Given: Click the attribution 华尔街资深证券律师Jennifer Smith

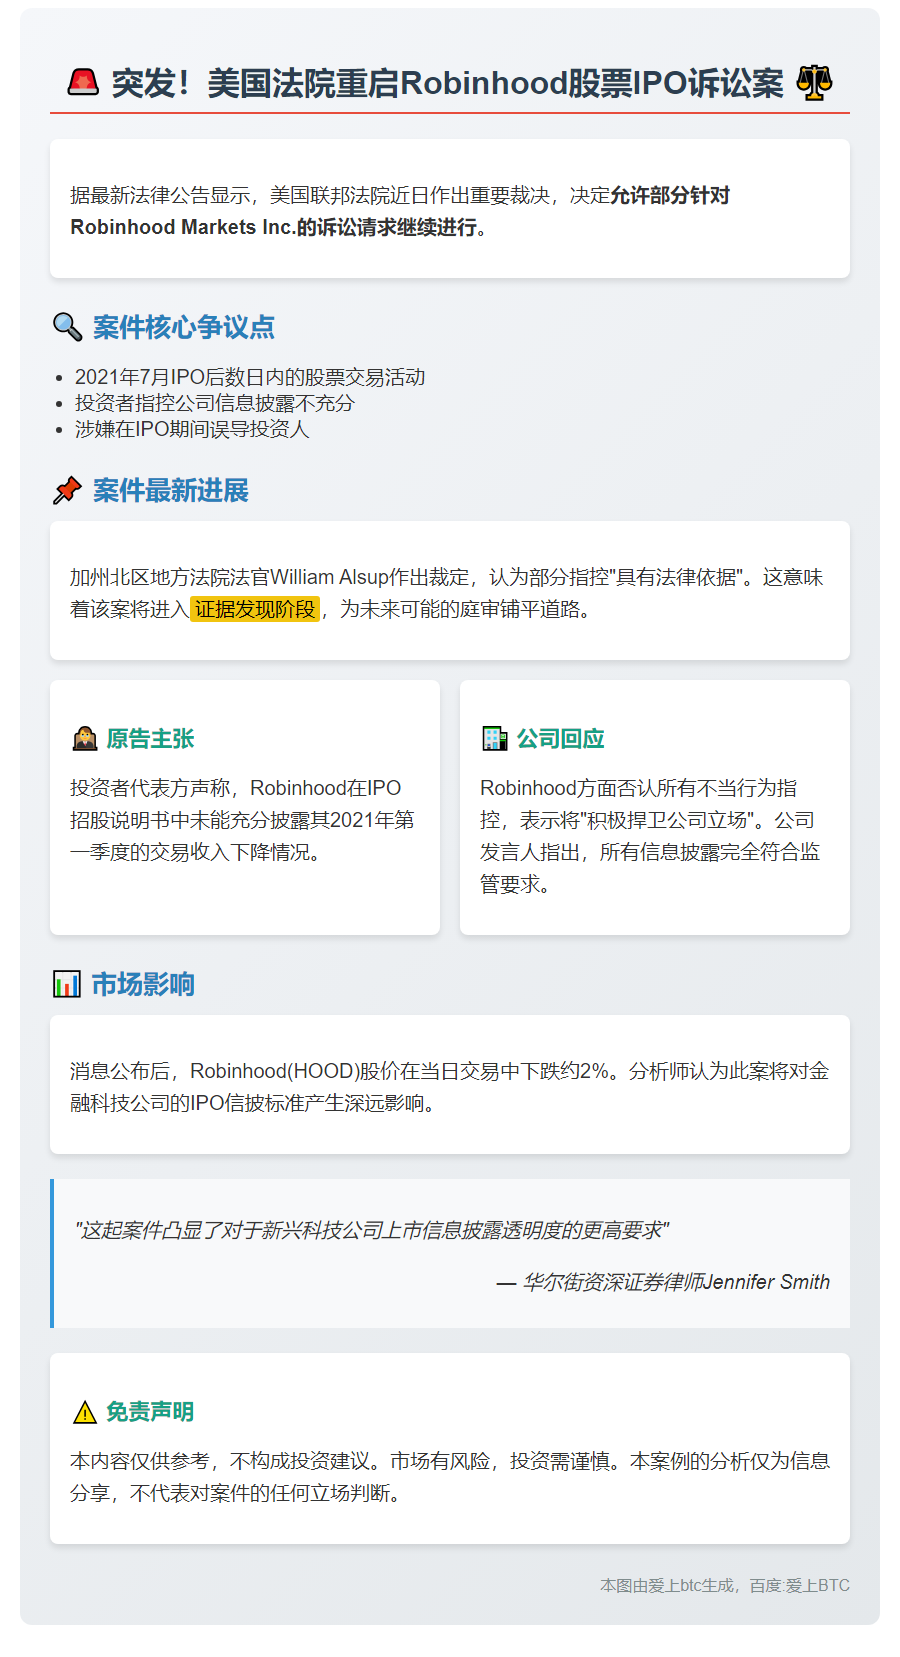Looking at the screenshot, I should pyautogui.click(x=676, y=1282).
